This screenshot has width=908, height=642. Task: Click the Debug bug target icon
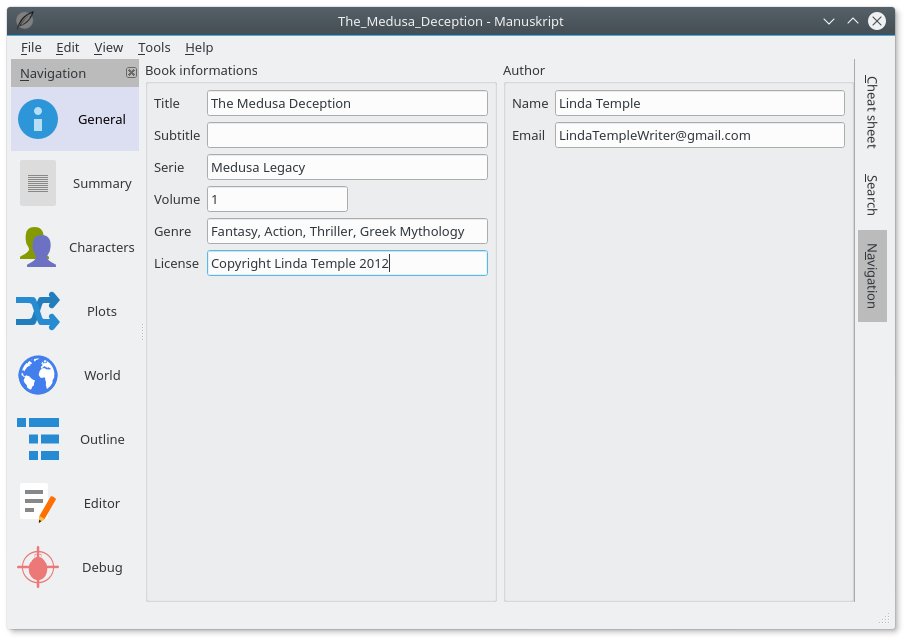(x=38, y=567)
